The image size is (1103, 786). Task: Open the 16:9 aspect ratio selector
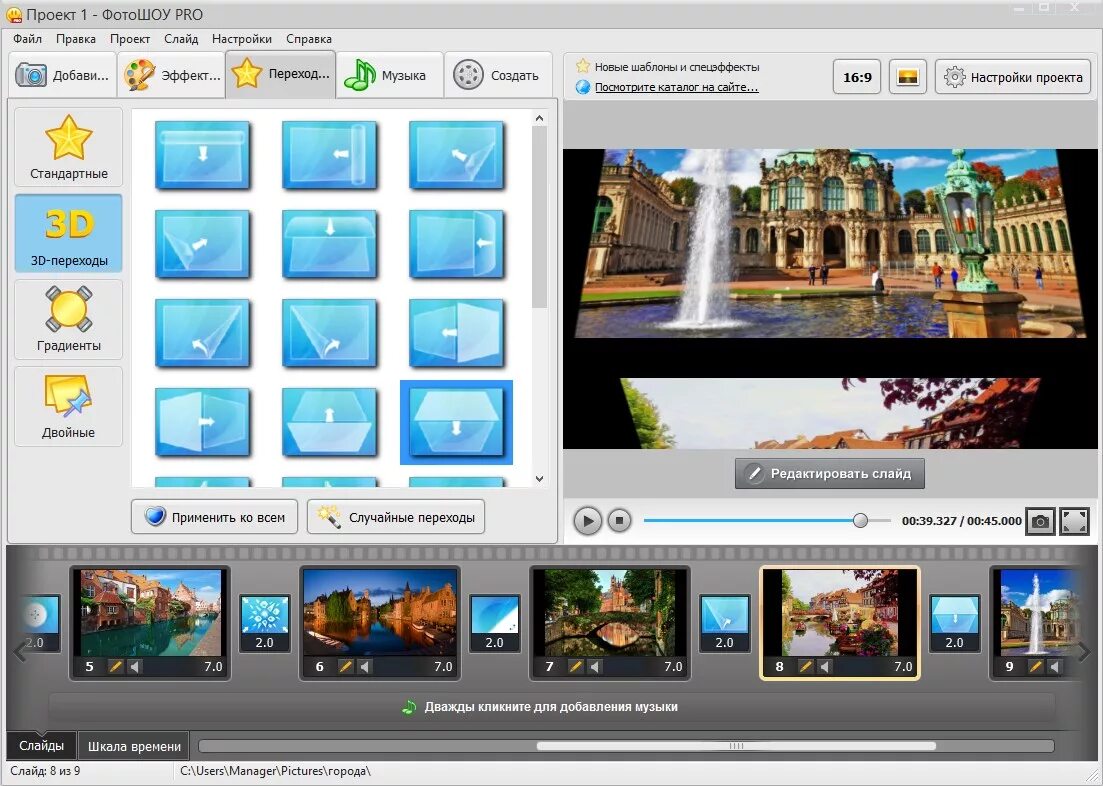point(857,77)
